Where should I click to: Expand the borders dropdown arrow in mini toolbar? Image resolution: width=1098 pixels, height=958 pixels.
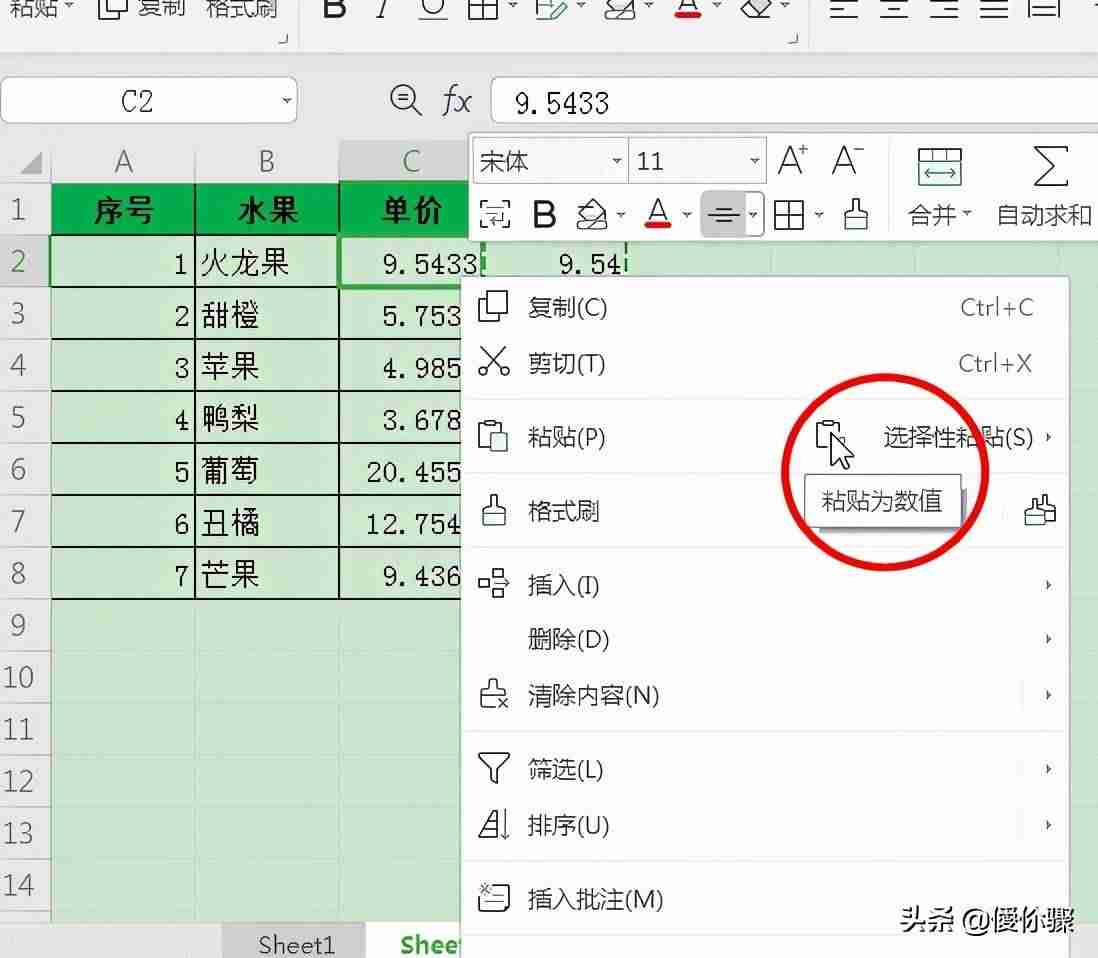[819, 215]
